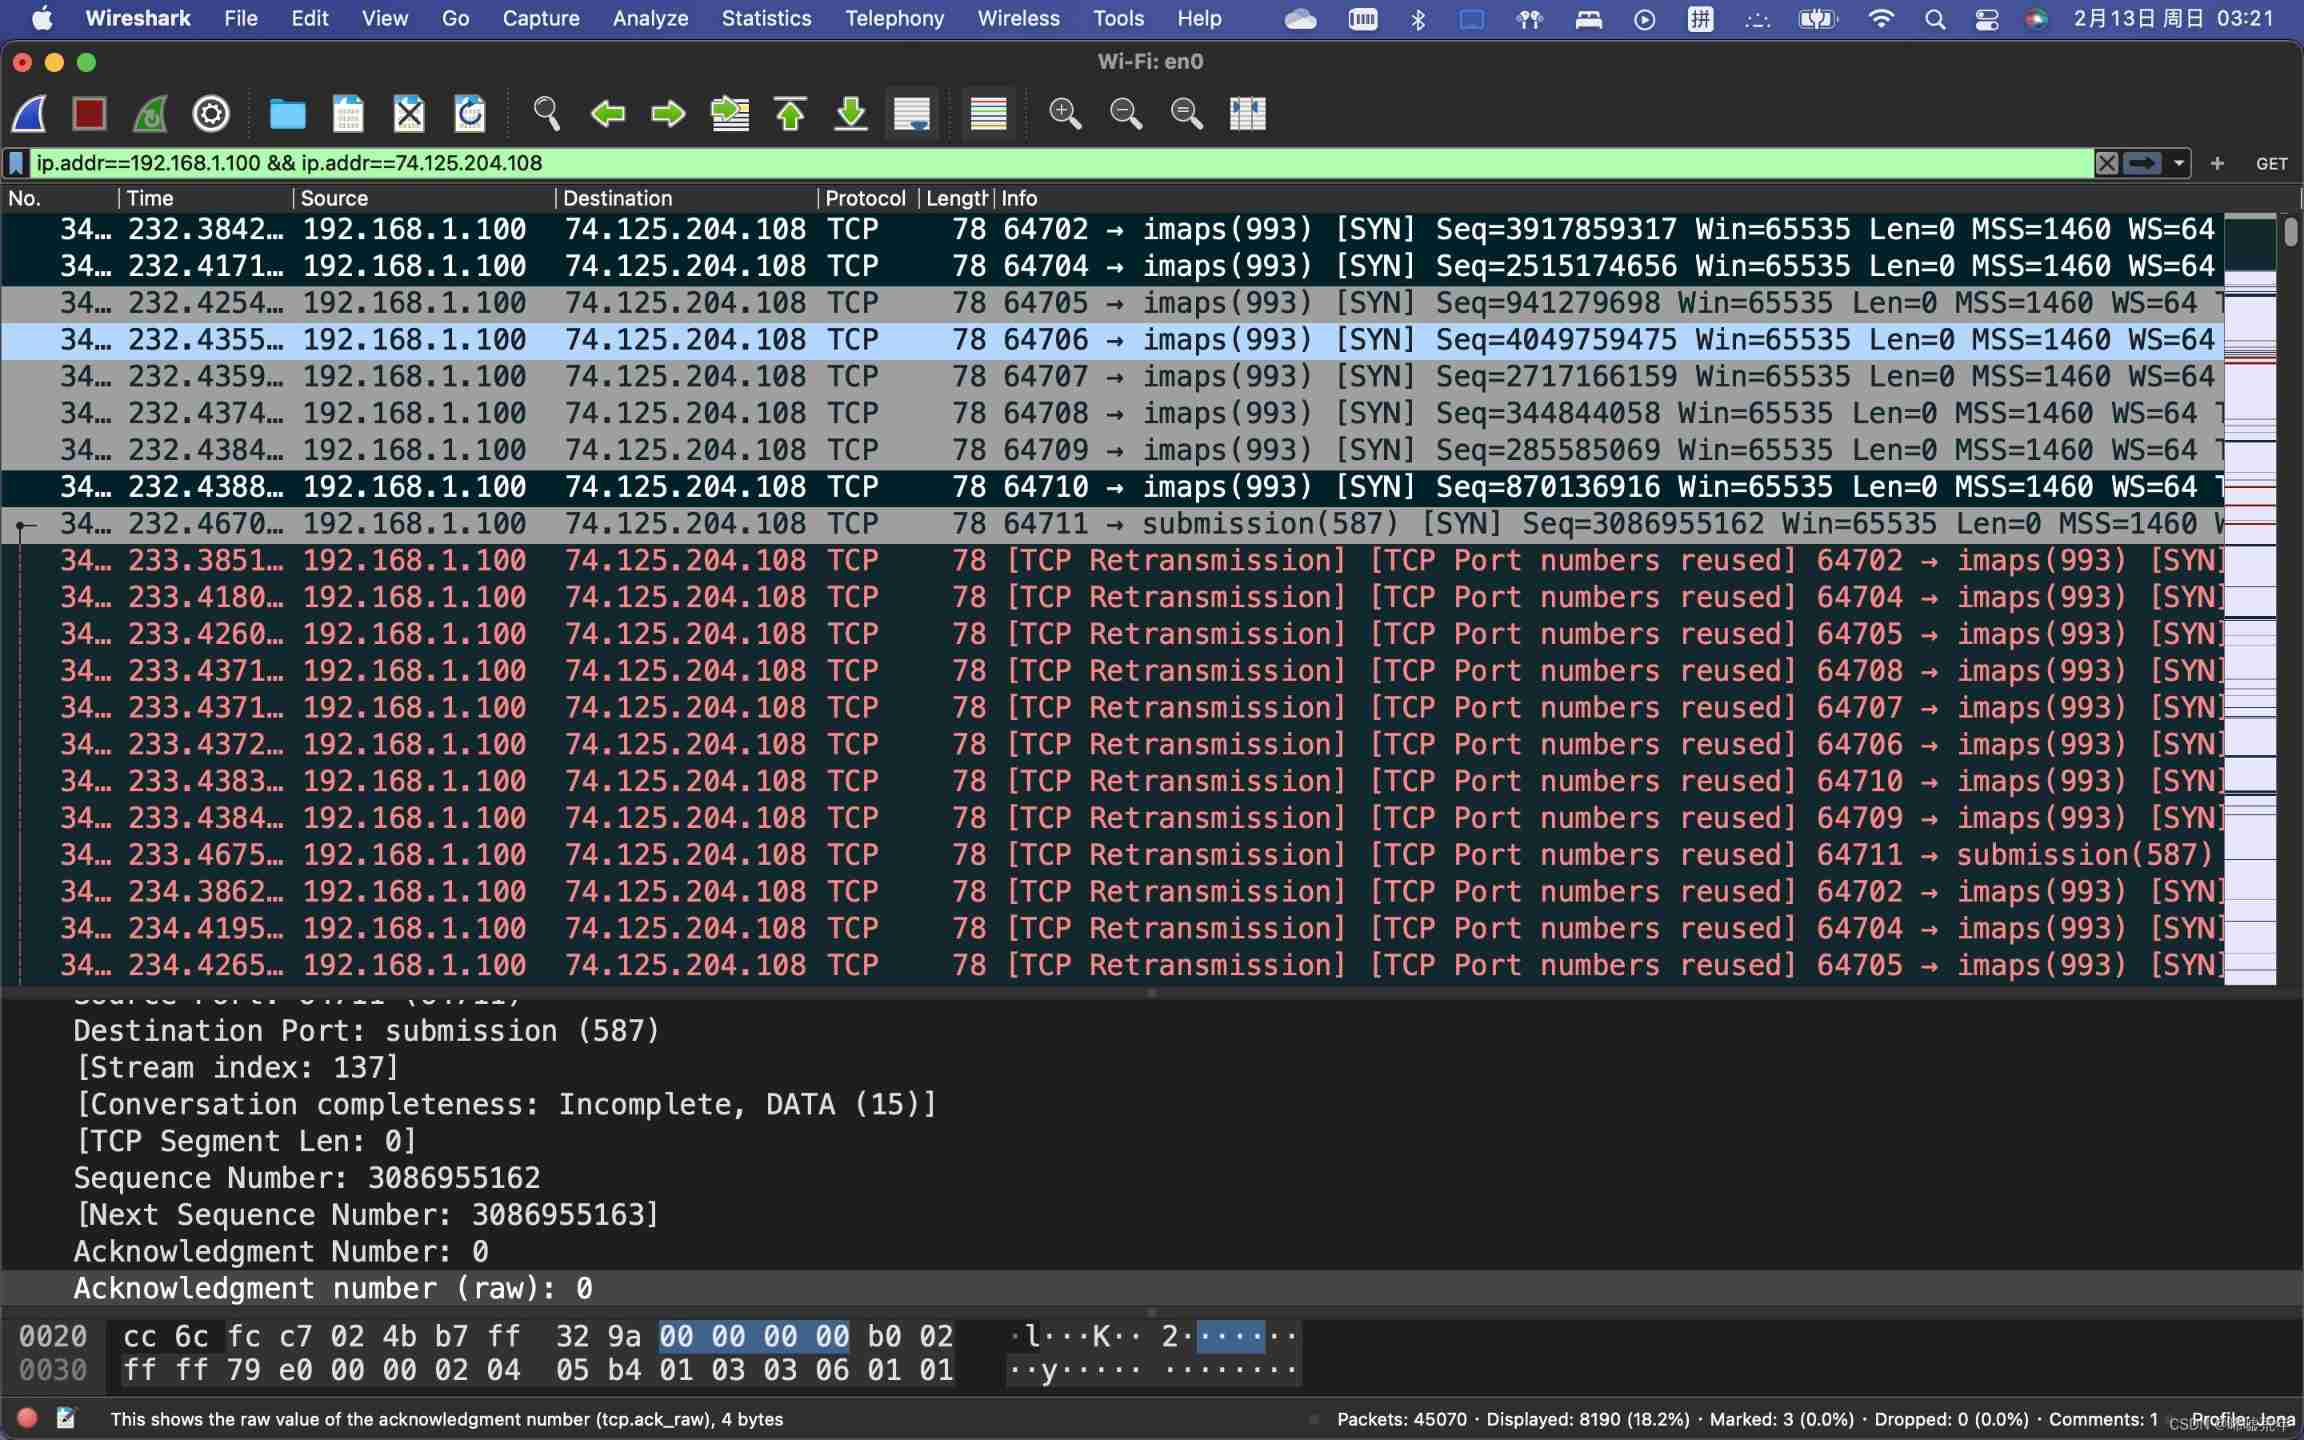Viewport: 2304px width, 1440px height.
Task: Open the Tools menu
Action: pos(1118,18)
